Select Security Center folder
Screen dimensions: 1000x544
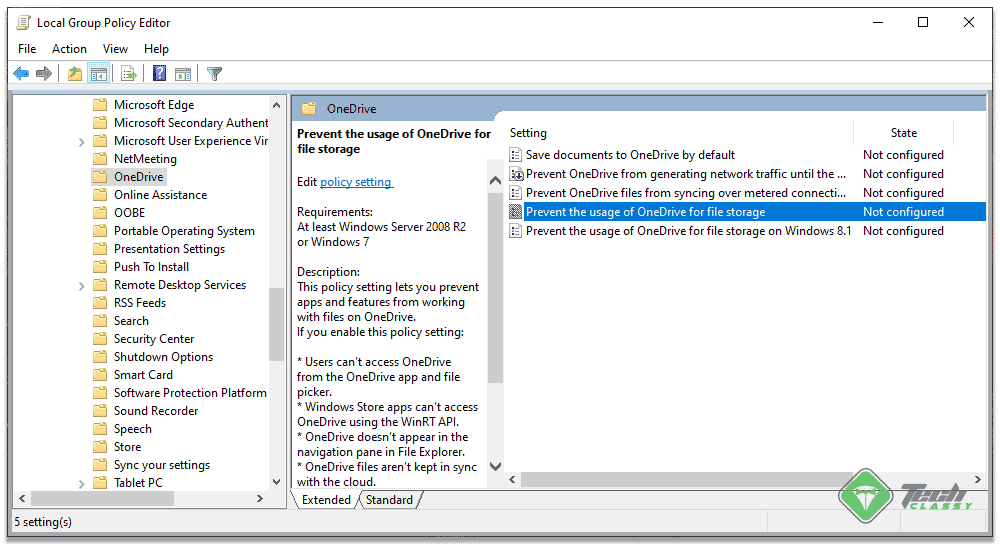[x=154, y=339]
